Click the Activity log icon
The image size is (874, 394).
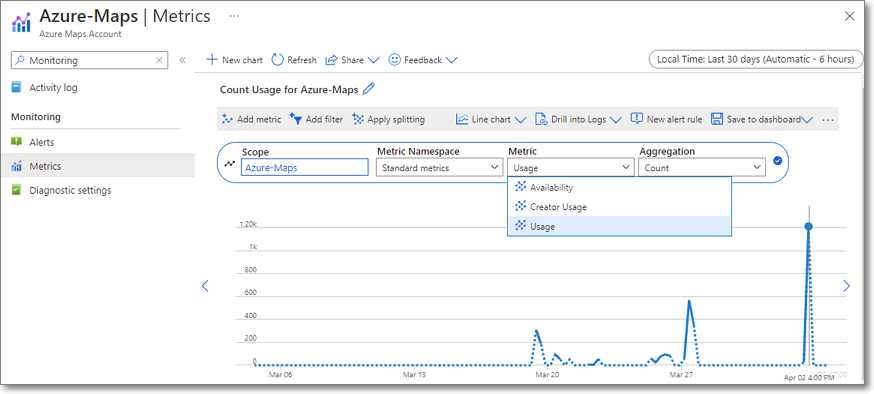point(17,87)
